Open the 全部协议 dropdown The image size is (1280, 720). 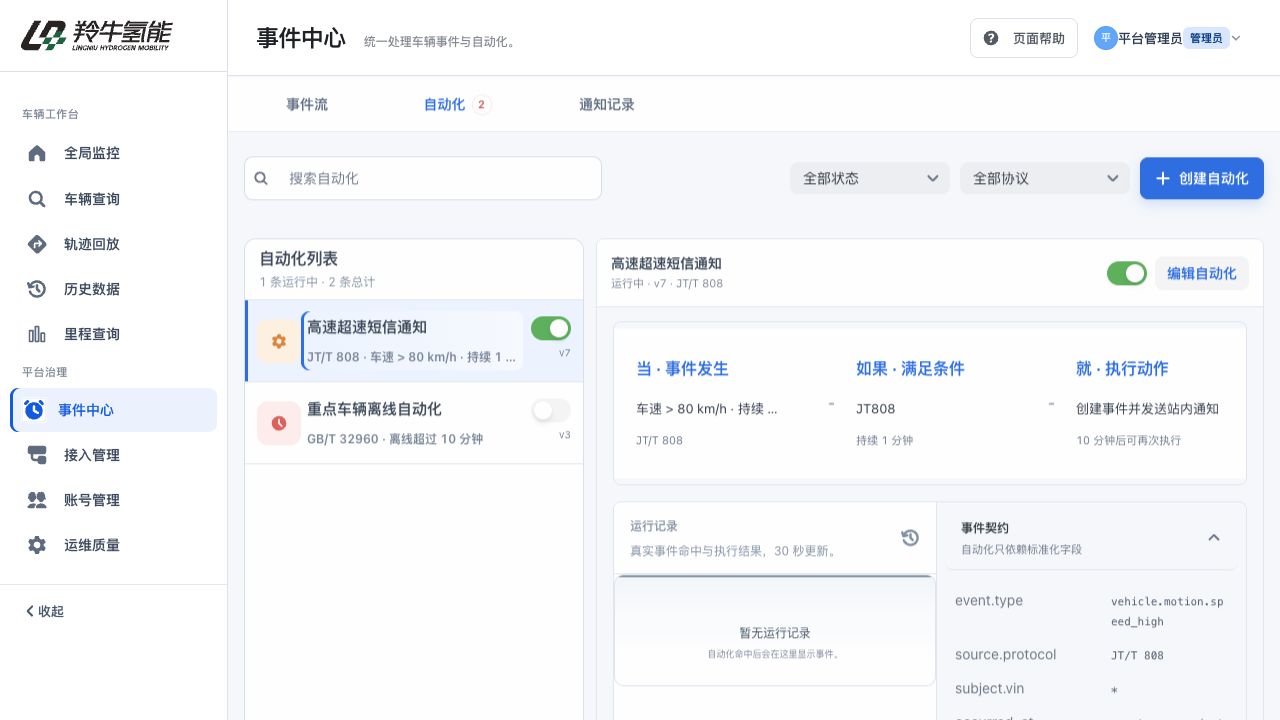[1045, 178]
